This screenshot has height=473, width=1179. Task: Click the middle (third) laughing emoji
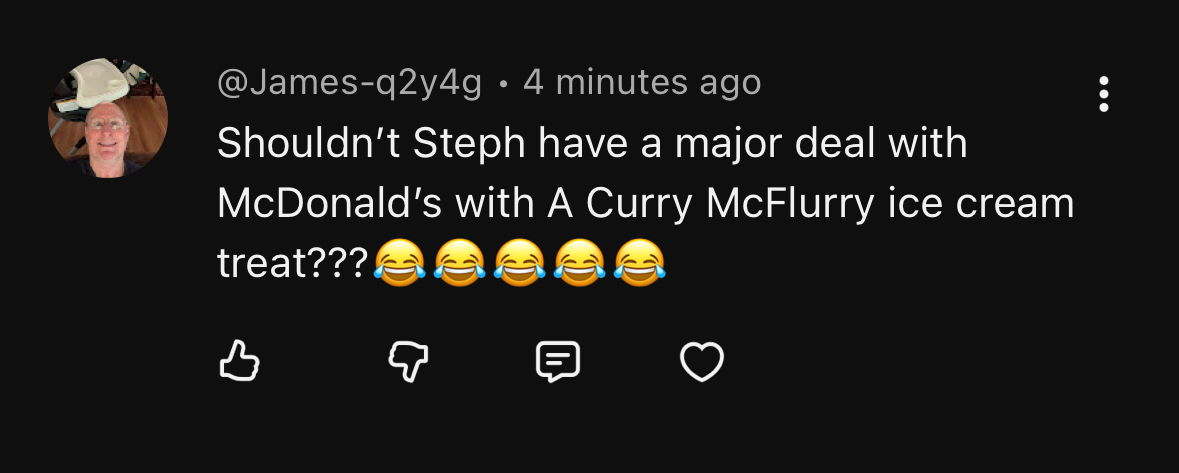[520, 264]
